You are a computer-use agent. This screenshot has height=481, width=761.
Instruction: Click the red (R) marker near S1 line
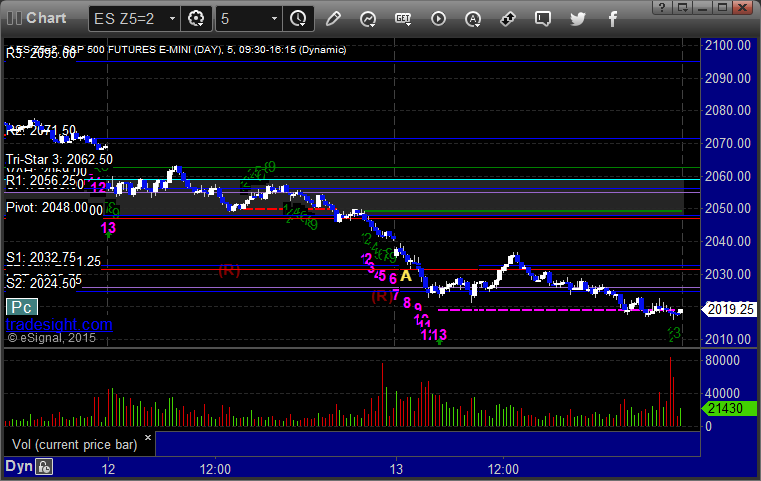coord(229,270)
